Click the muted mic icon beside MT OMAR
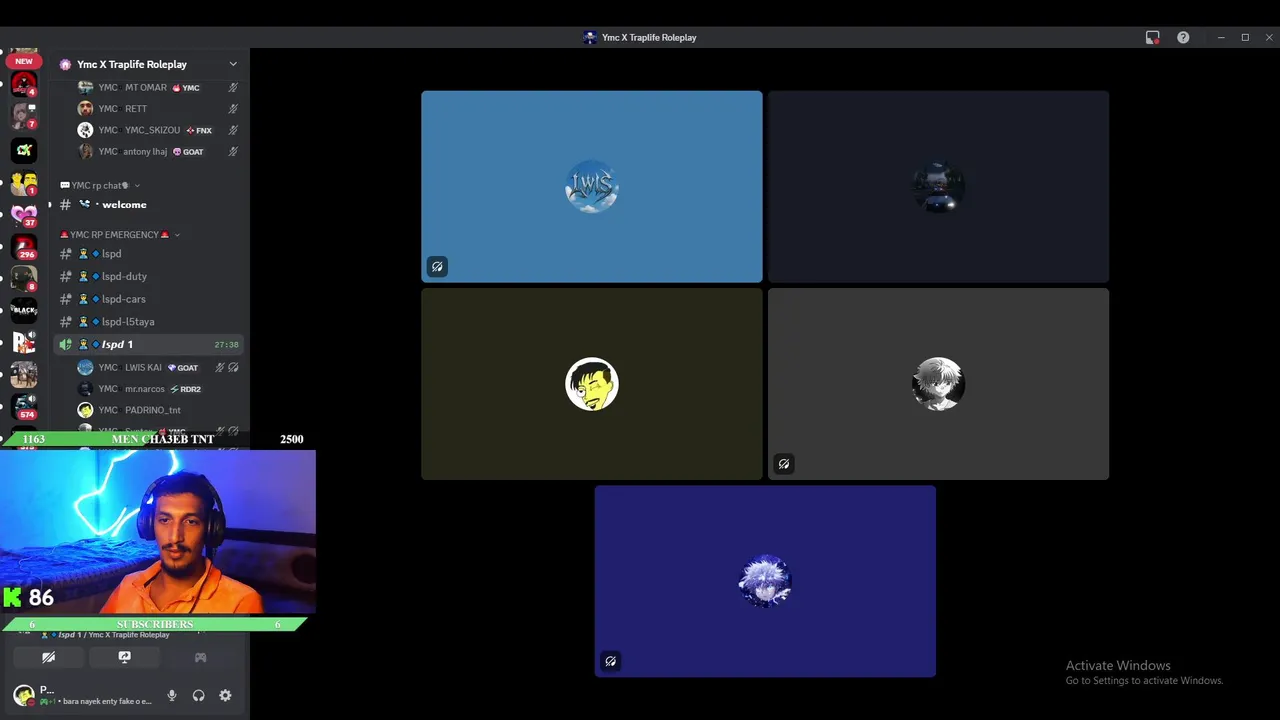 pos(233,87)
